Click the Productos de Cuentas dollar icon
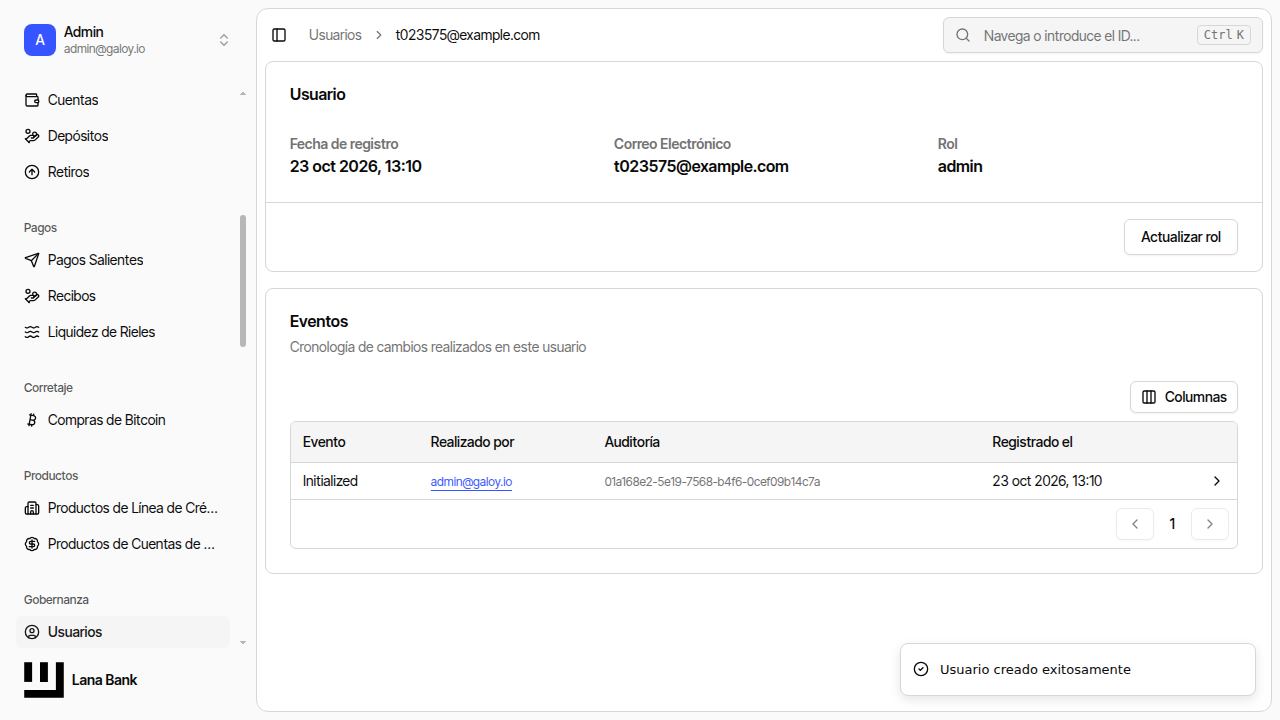 point(32,544)
